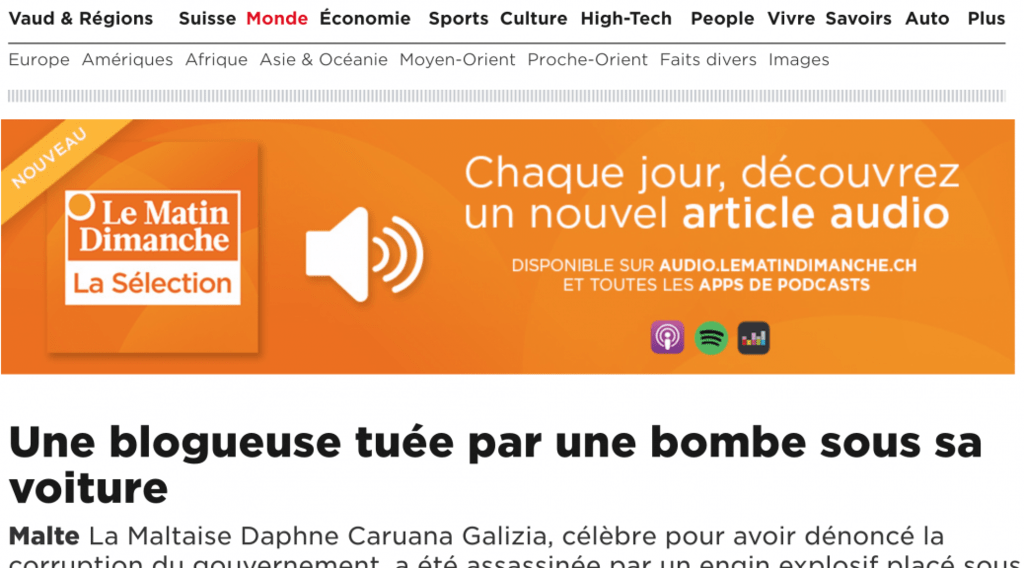This screenshot has height=568, width=1024.
Task: Open the Plus menu in navigation
Action: click(x=986, y=18)
